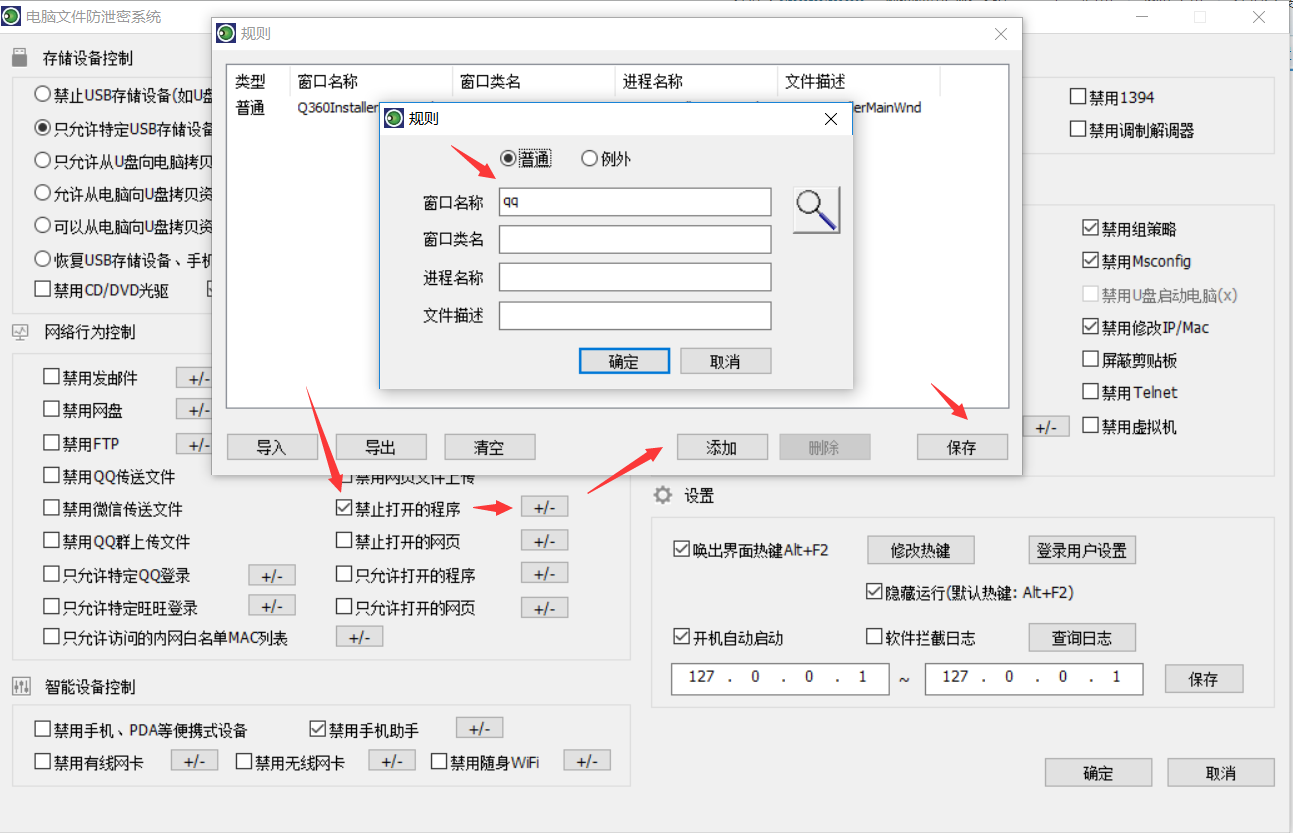
Task: Click the 清空 button
Action: pos(489,446)
